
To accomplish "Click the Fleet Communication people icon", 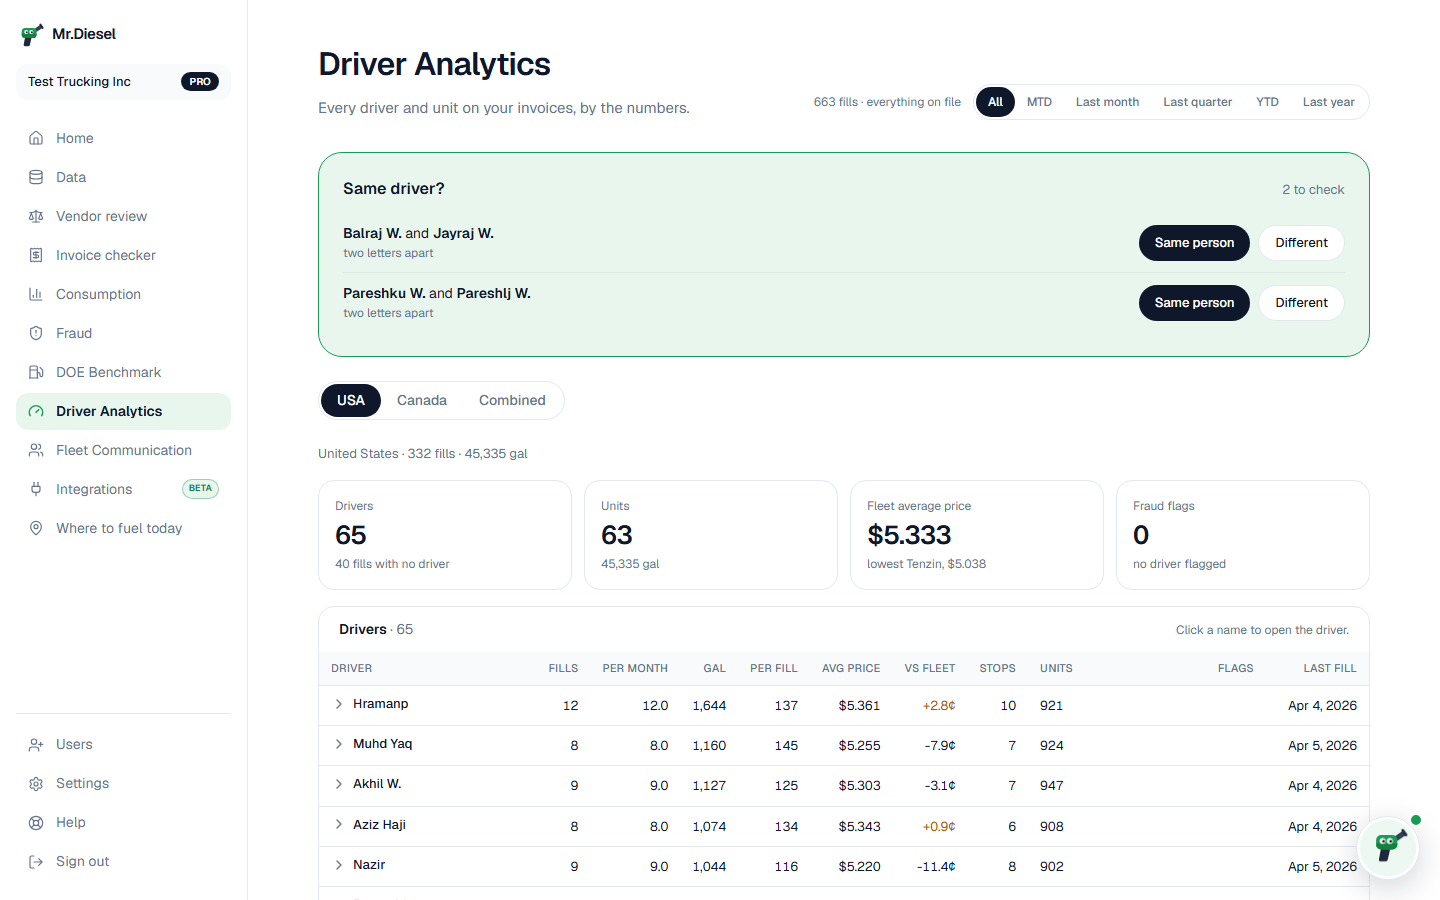I will [x=36, y=450].
